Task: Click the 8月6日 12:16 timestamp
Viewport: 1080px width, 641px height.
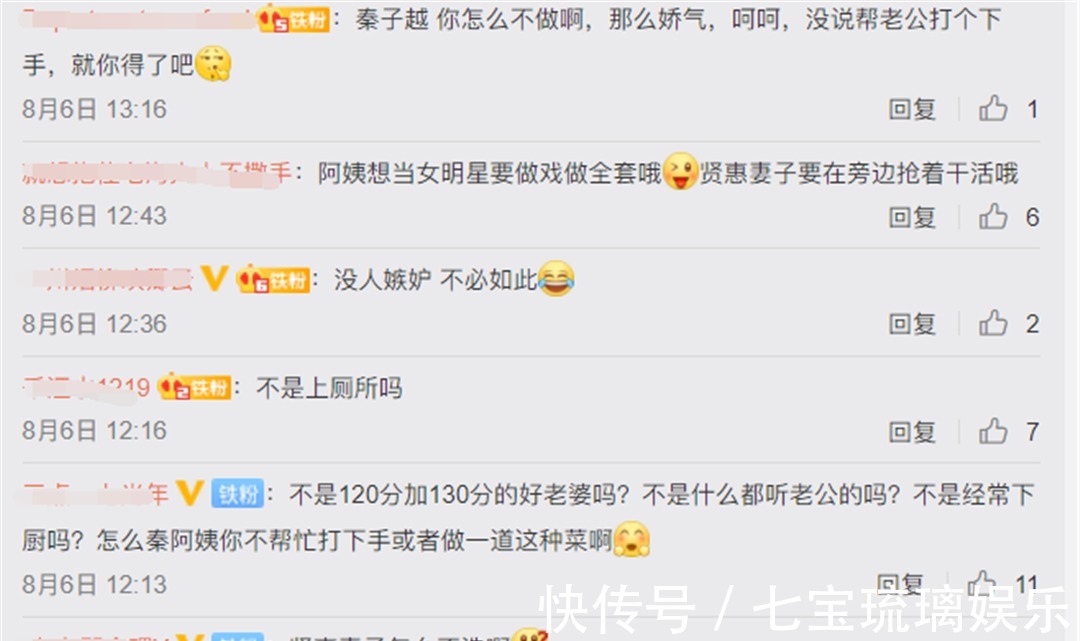Action: tap(94, 431)
